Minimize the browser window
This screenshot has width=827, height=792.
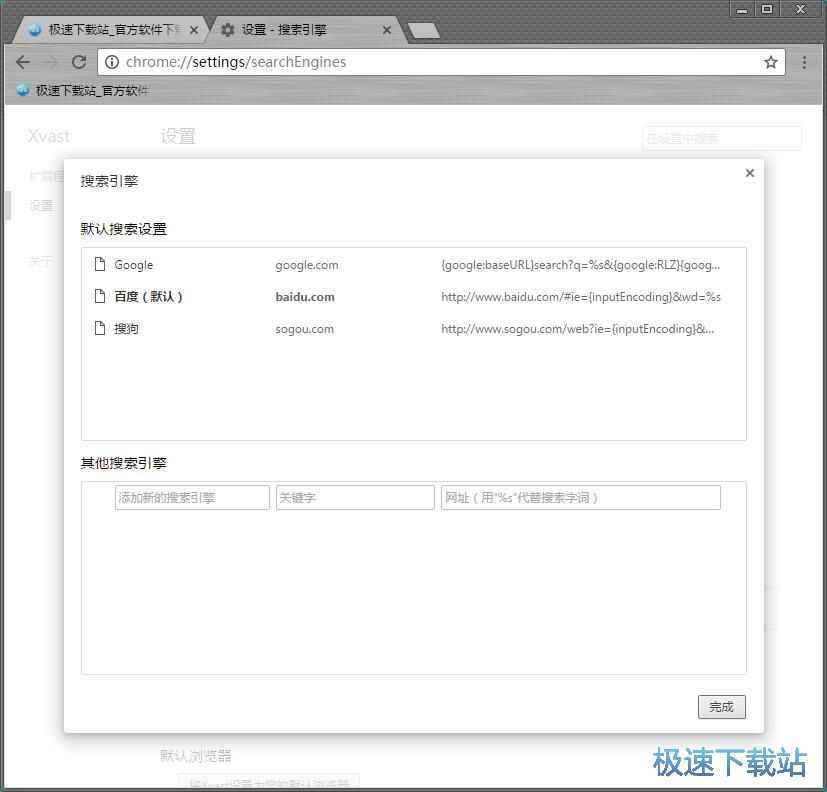pos(742,9)
